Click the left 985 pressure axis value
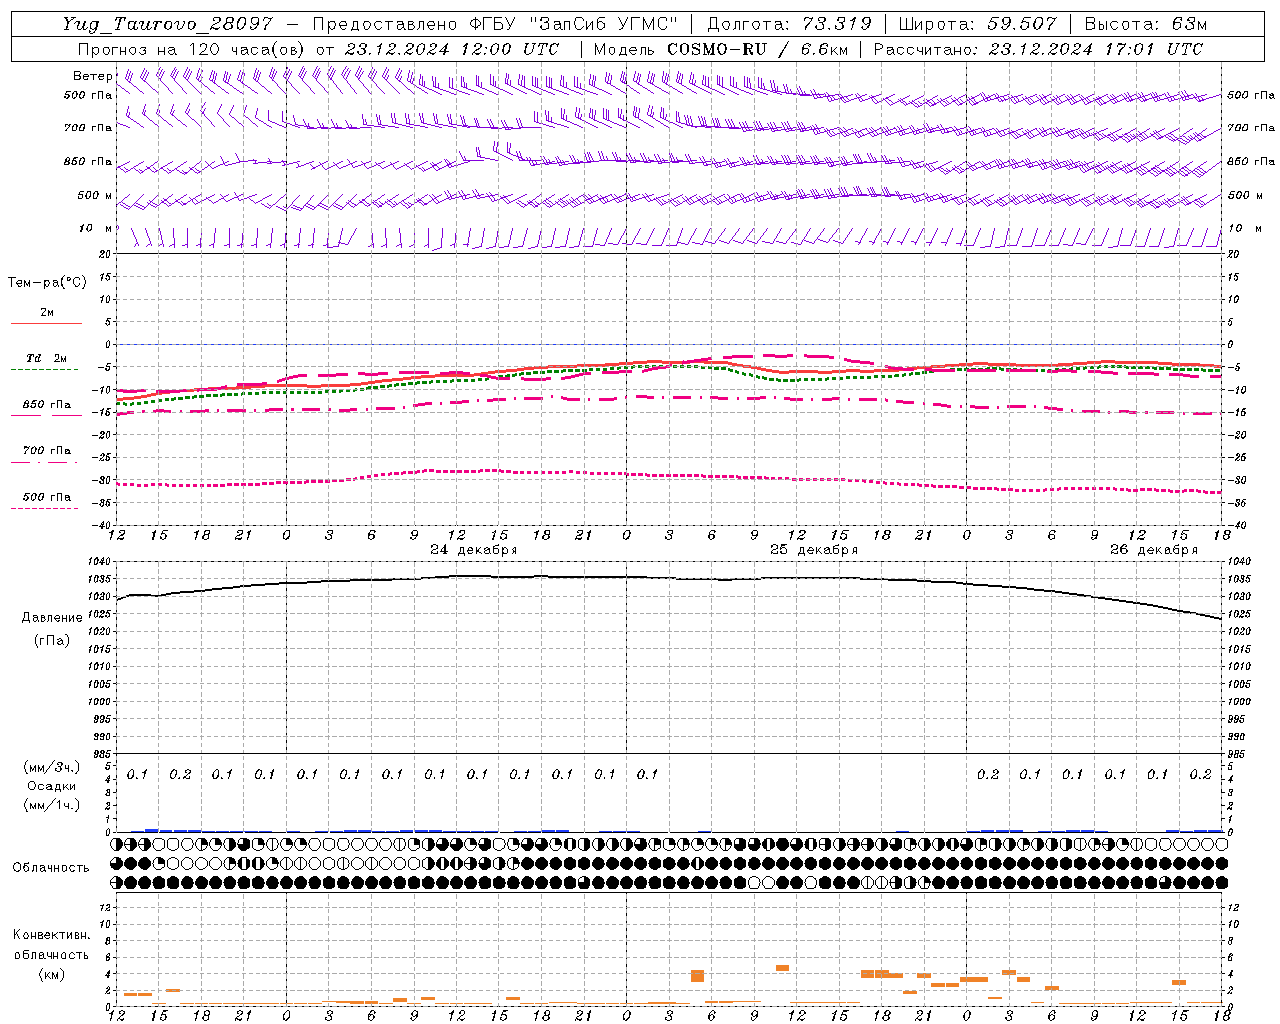 (104, 754)
